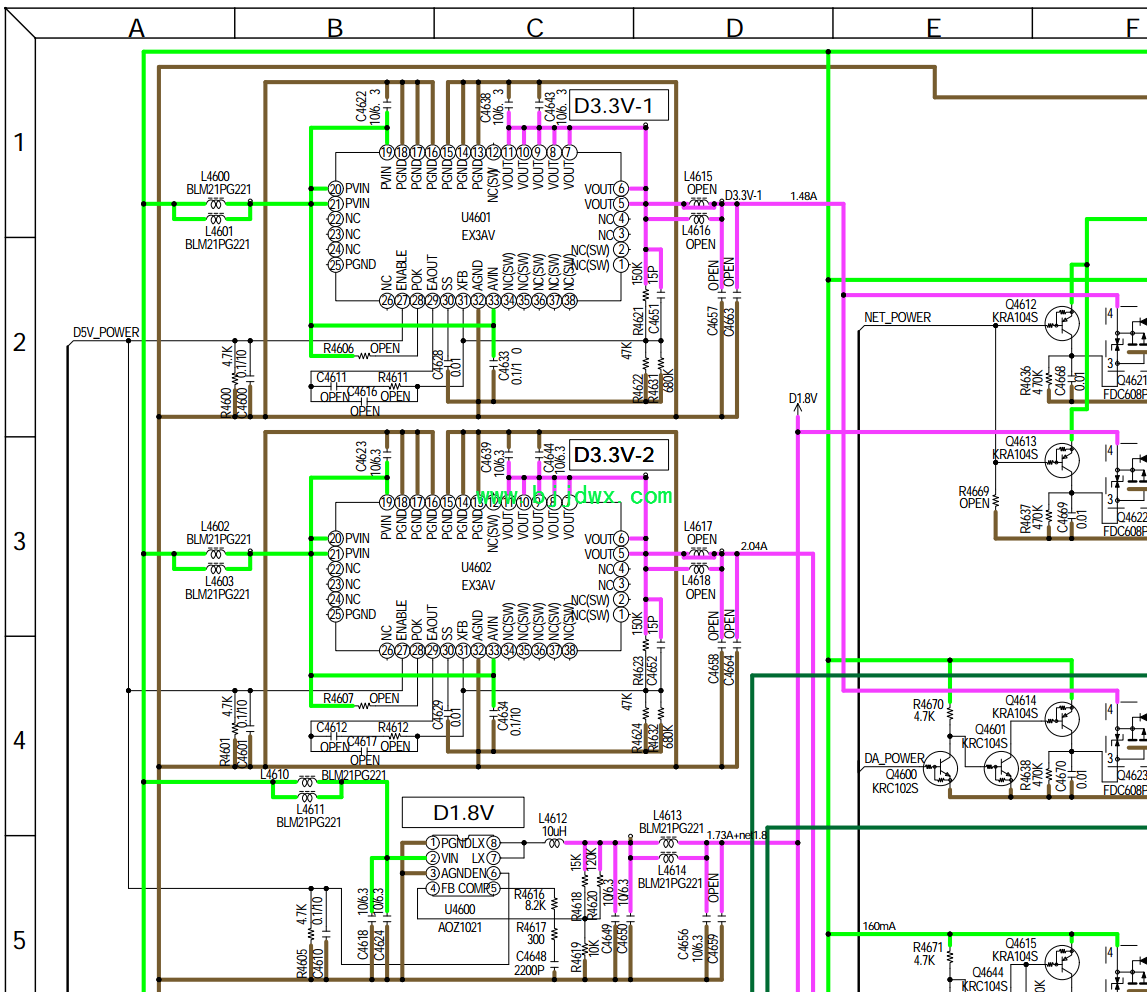The image size is (1147, 992).
Task: Click the D1.8V net label with arrow
Action: pos(802,399)
